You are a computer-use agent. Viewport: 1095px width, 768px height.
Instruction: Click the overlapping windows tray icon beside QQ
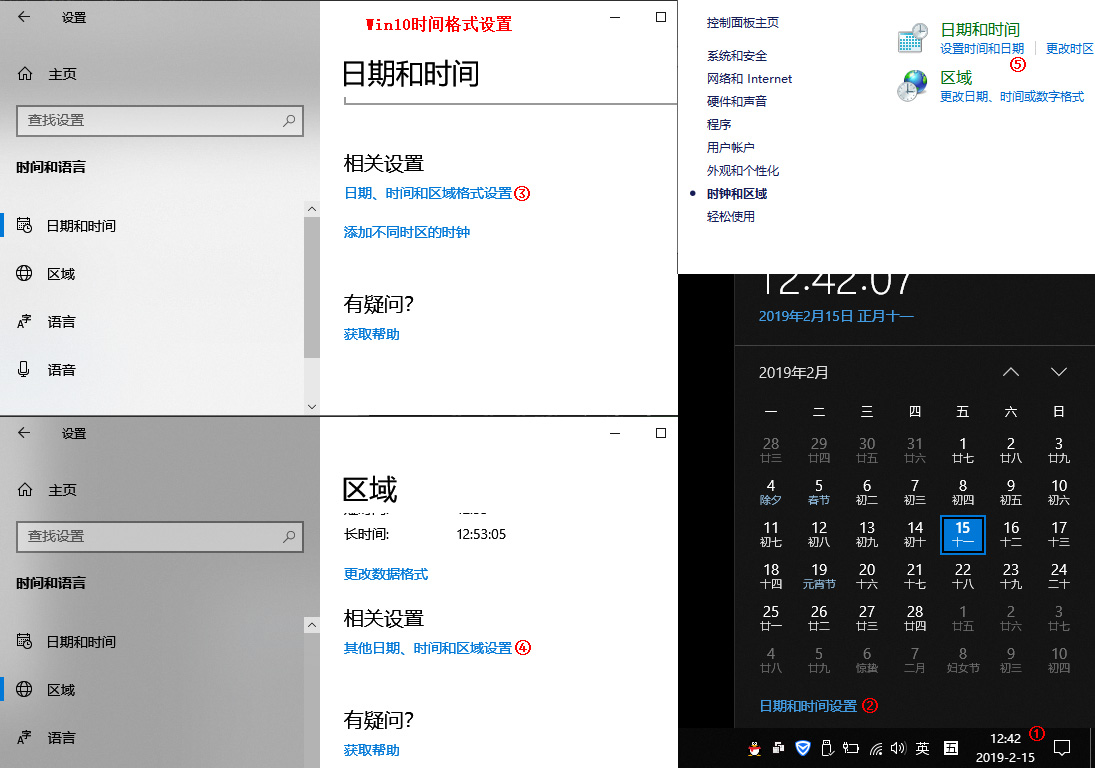(779, 748)
